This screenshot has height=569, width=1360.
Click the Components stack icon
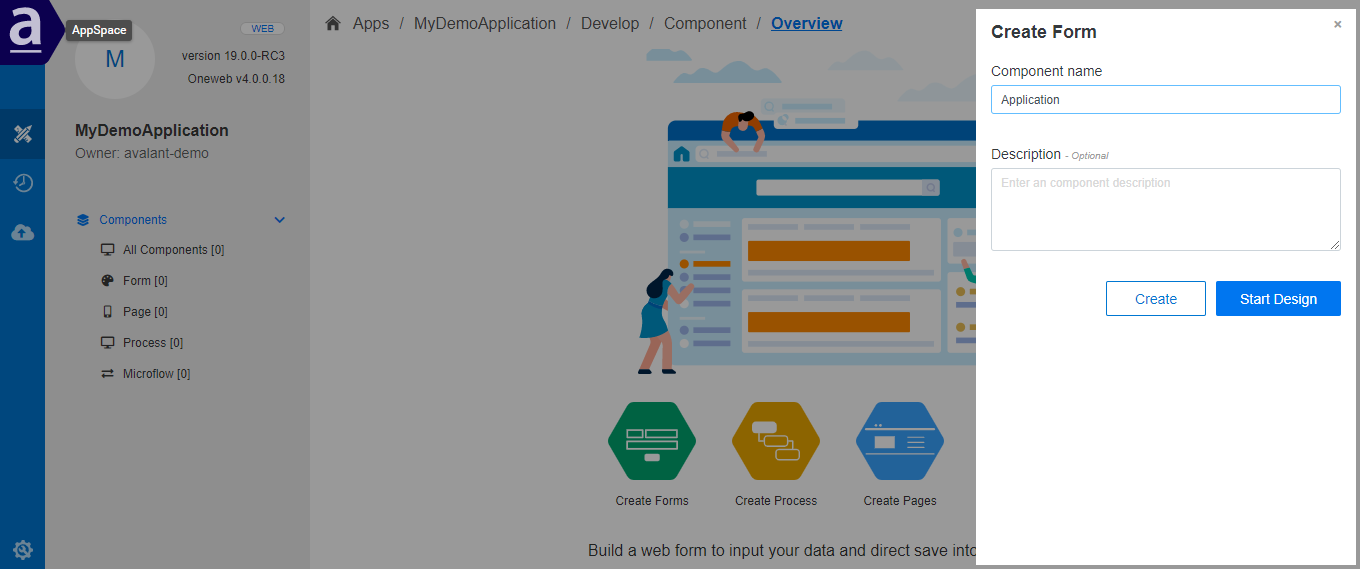(83, 220)
